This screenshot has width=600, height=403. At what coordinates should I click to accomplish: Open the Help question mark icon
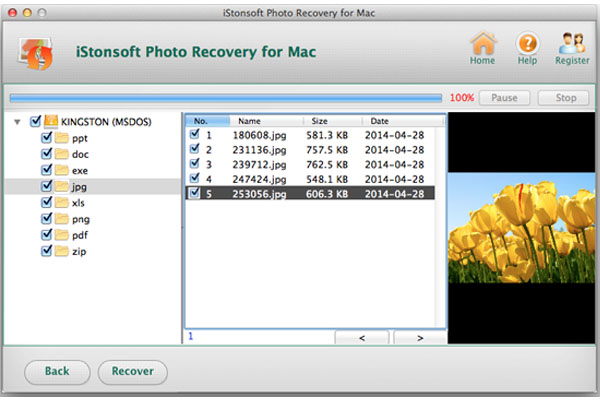click(527, 42)
